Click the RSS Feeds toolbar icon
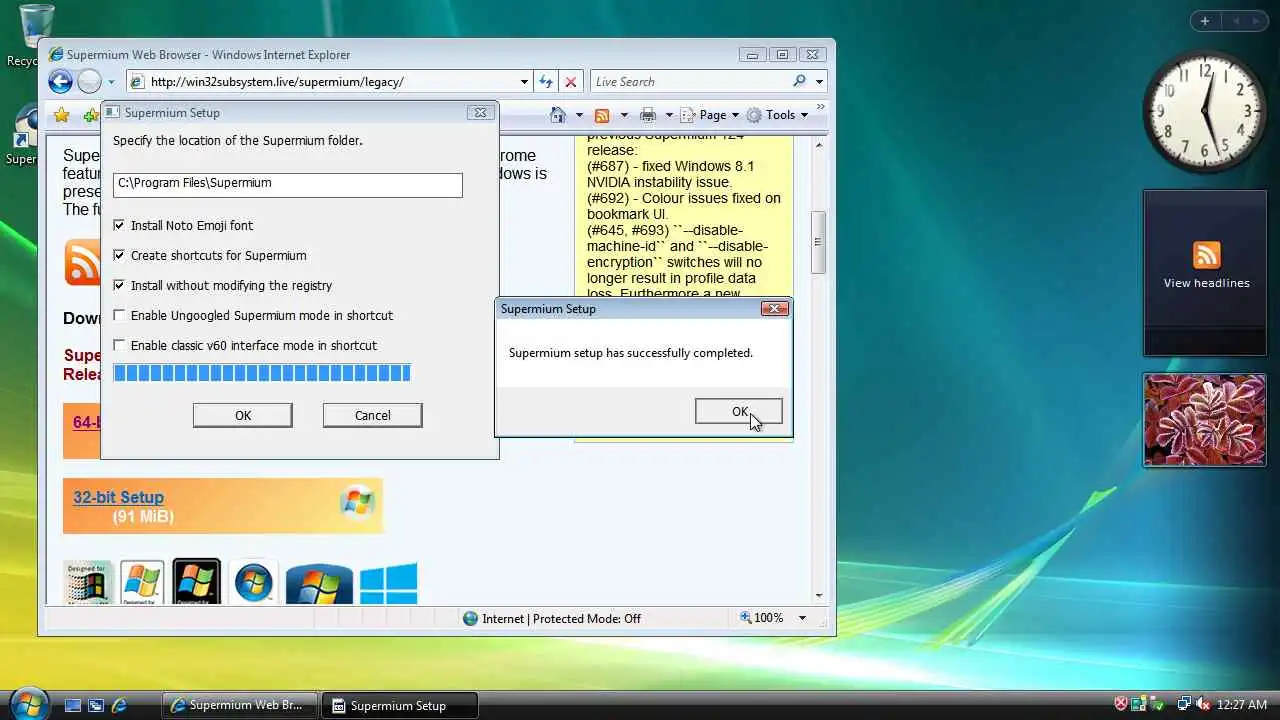1280x720 pixels. pyautogui.click(x=602, y=115)
